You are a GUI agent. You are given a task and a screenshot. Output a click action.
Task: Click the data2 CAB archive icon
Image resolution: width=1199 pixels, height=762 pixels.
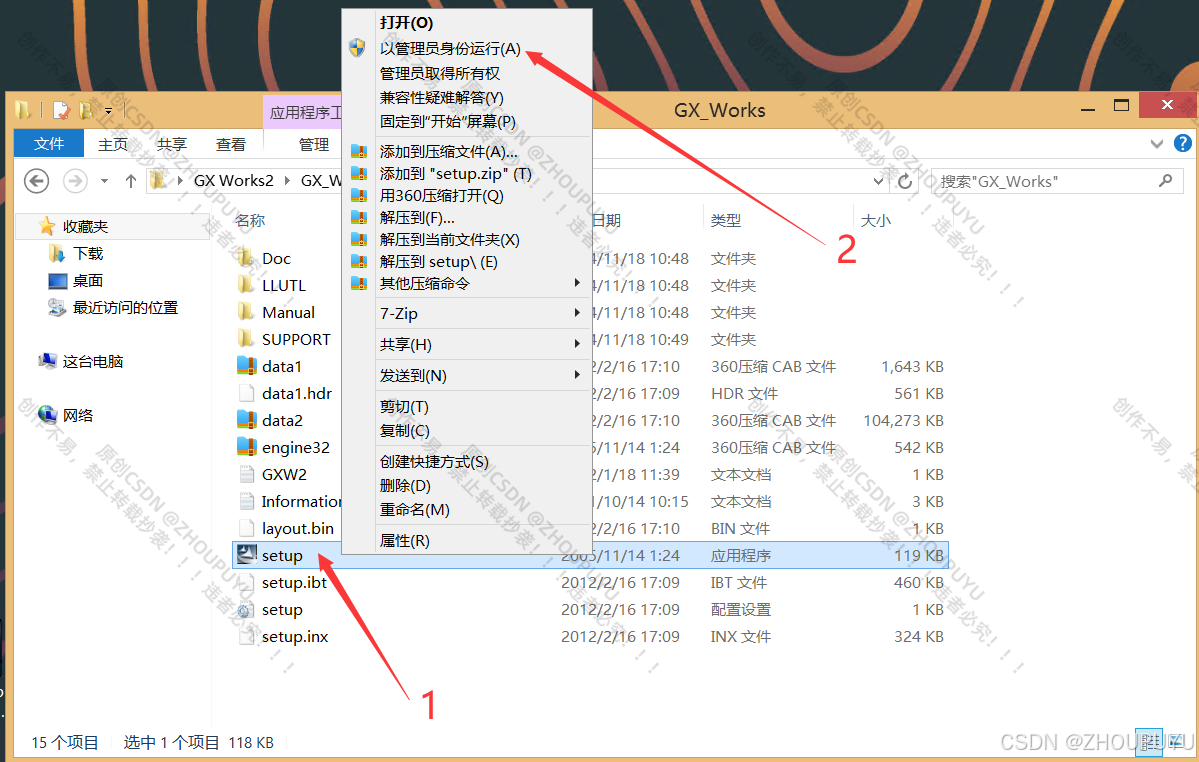click(246, 420)
